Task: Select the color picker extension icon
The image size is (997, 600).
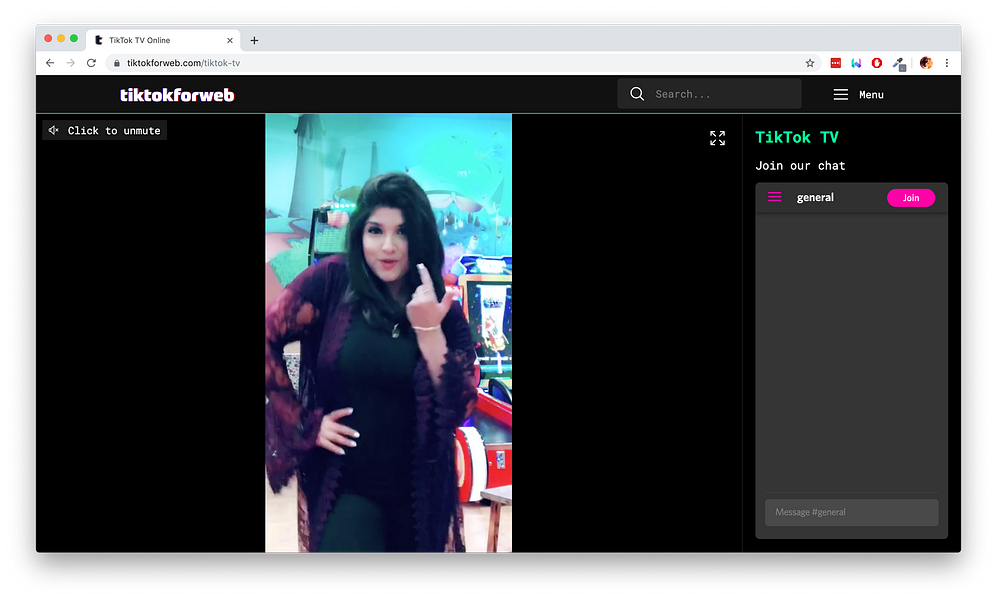Action: pyautogui.click(x=898, y=62)
